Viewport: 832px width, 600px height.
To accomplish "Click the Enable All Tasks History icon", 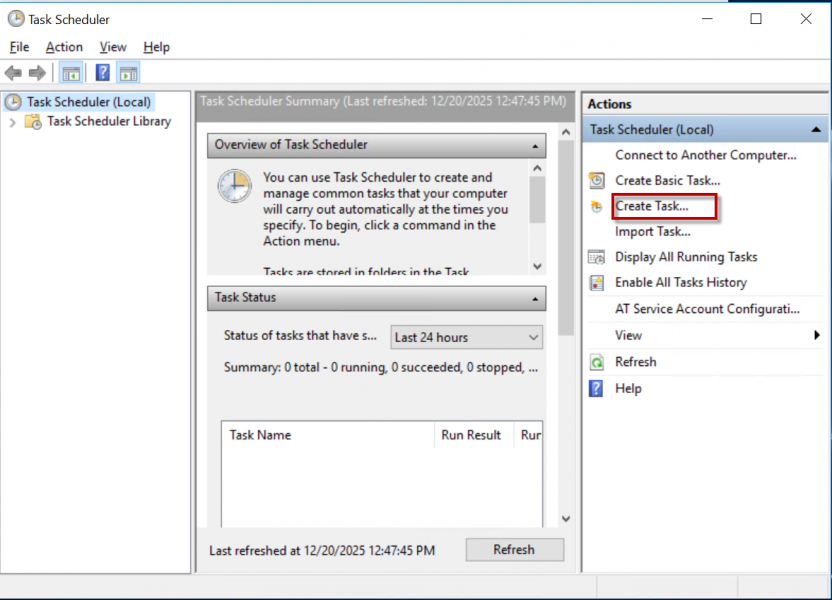I will pyautogui.click(x=597, y=283).
